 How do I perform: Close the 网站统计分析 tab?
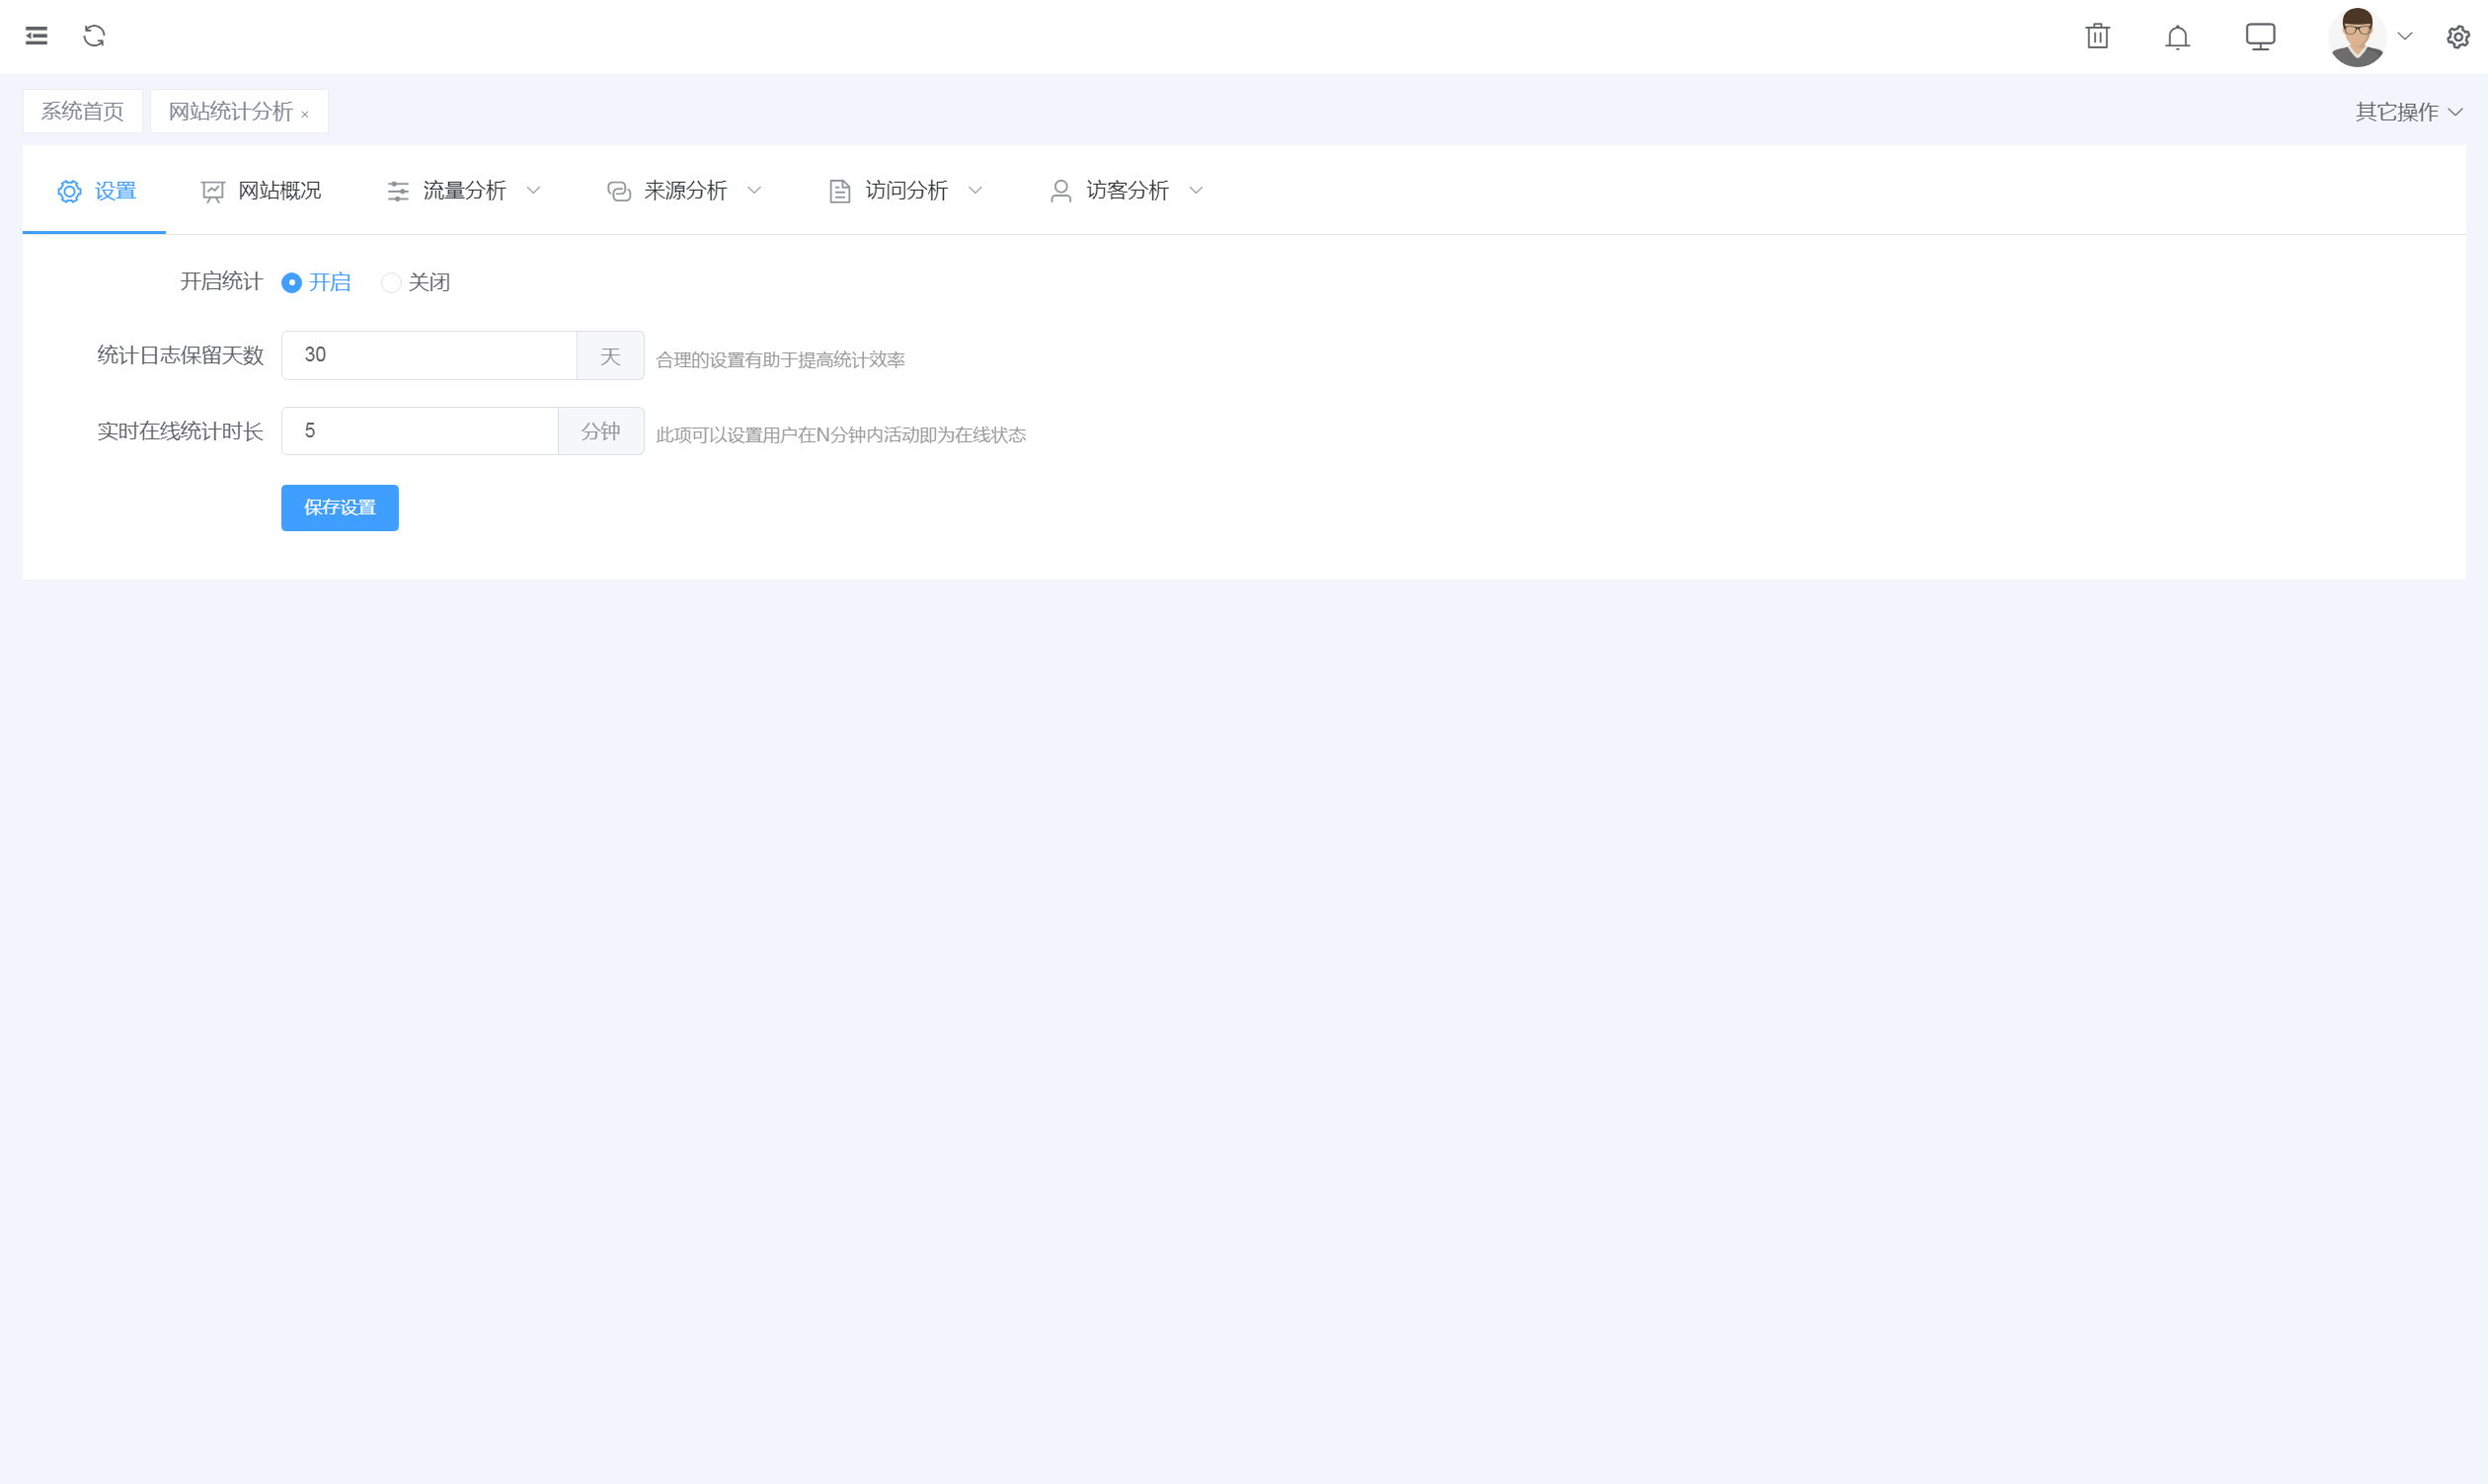pyautogui.click(x=305, y=115)
